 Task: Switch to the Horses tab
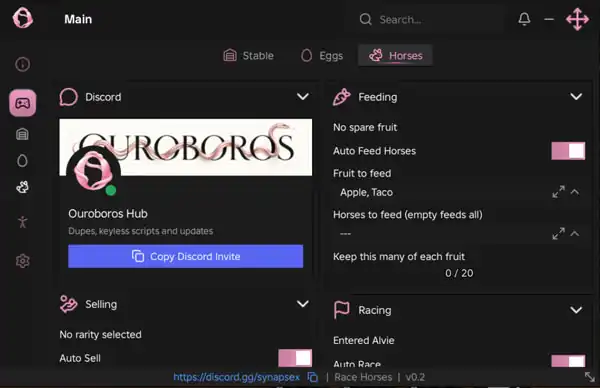coord(396,55)
